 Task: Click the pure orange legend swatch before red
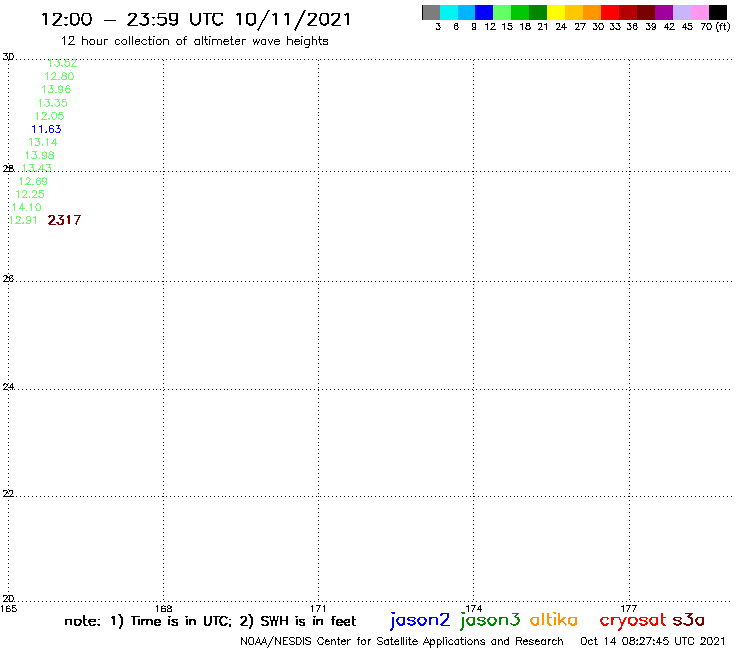(592, 12)
